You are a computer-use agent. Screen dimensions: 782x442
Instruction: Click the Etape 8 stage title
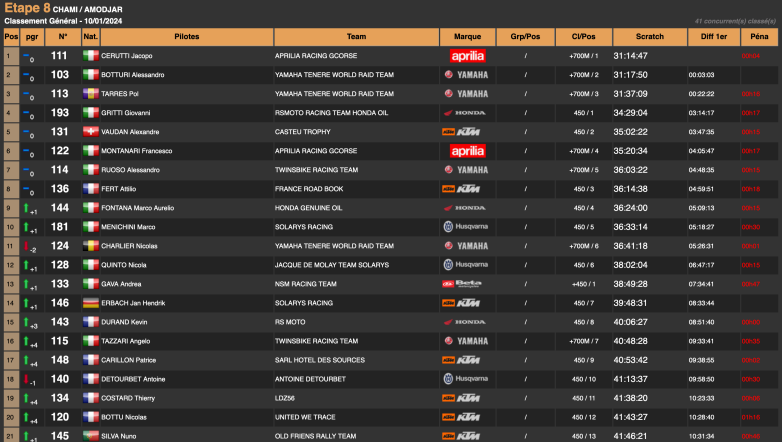tap(27, 8)
